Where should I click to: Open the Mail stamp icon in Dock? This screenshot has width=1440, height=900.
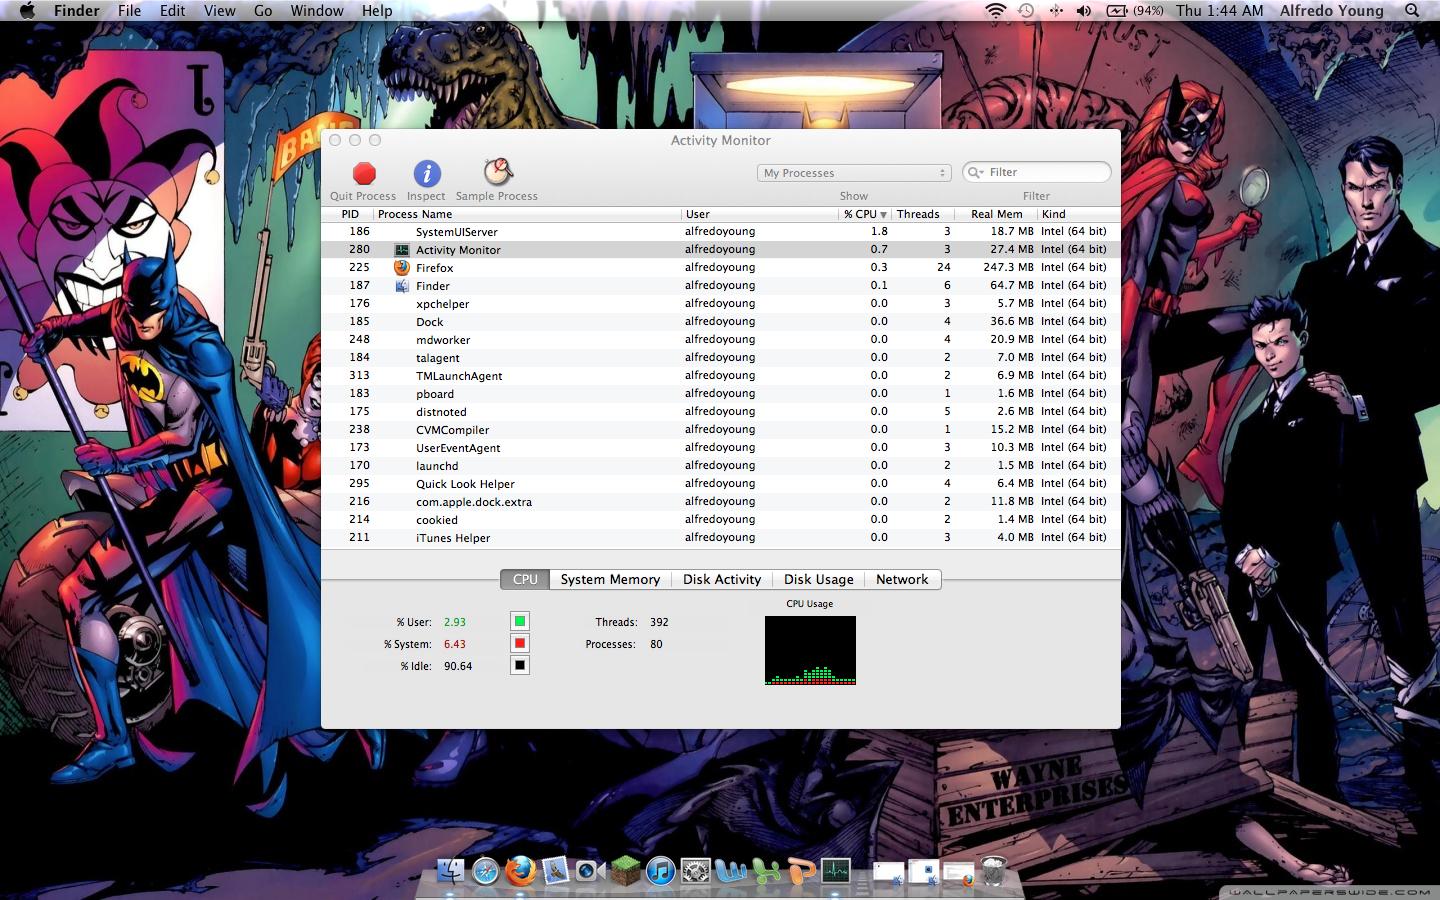coord(555,871)
